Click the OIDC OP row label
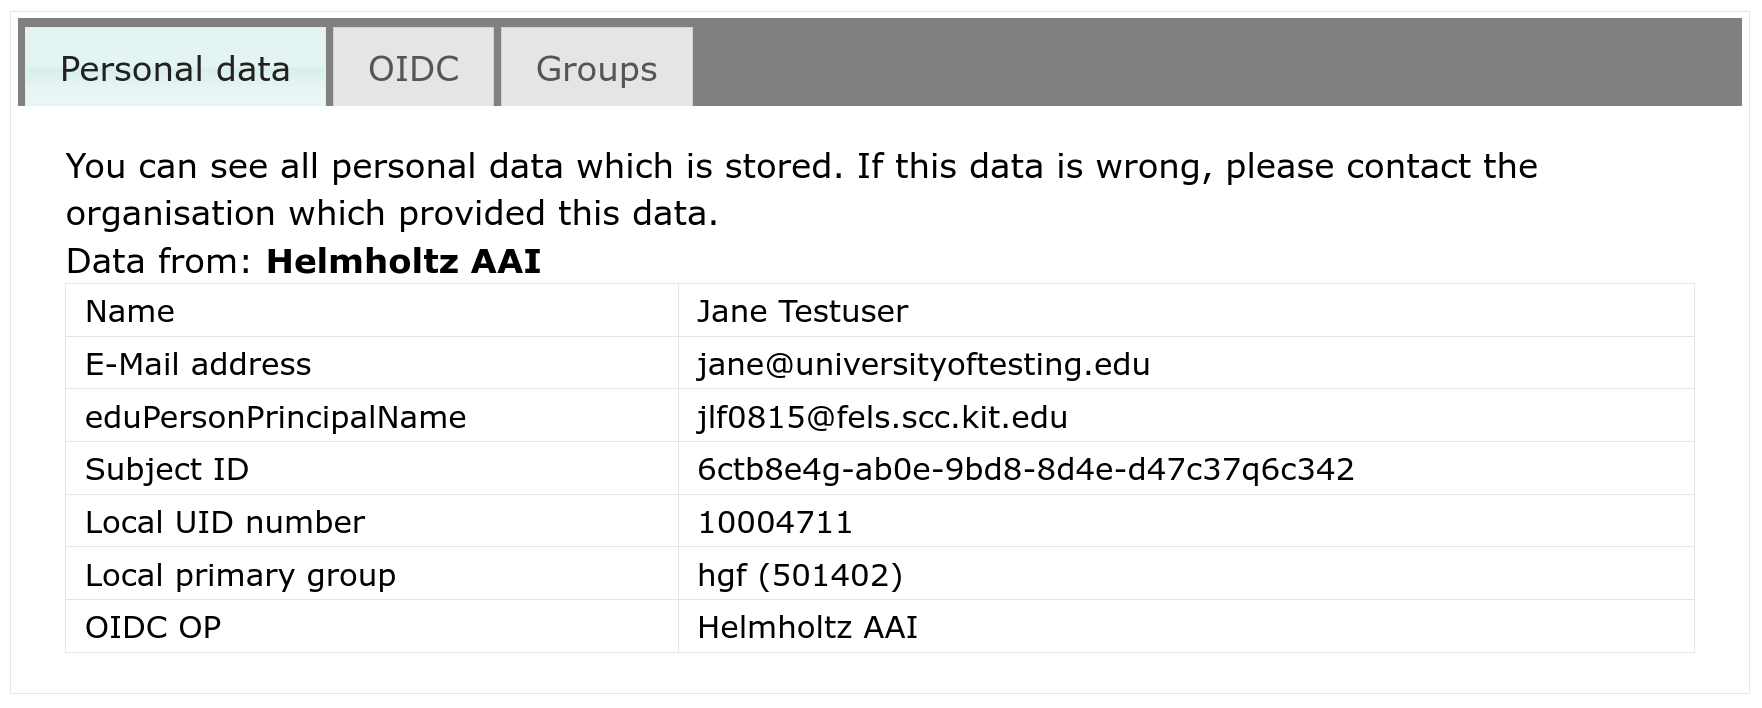Image resolution: width=1762 pixels, height=708 pixels. pyautogui.click(x=153, y=627)
